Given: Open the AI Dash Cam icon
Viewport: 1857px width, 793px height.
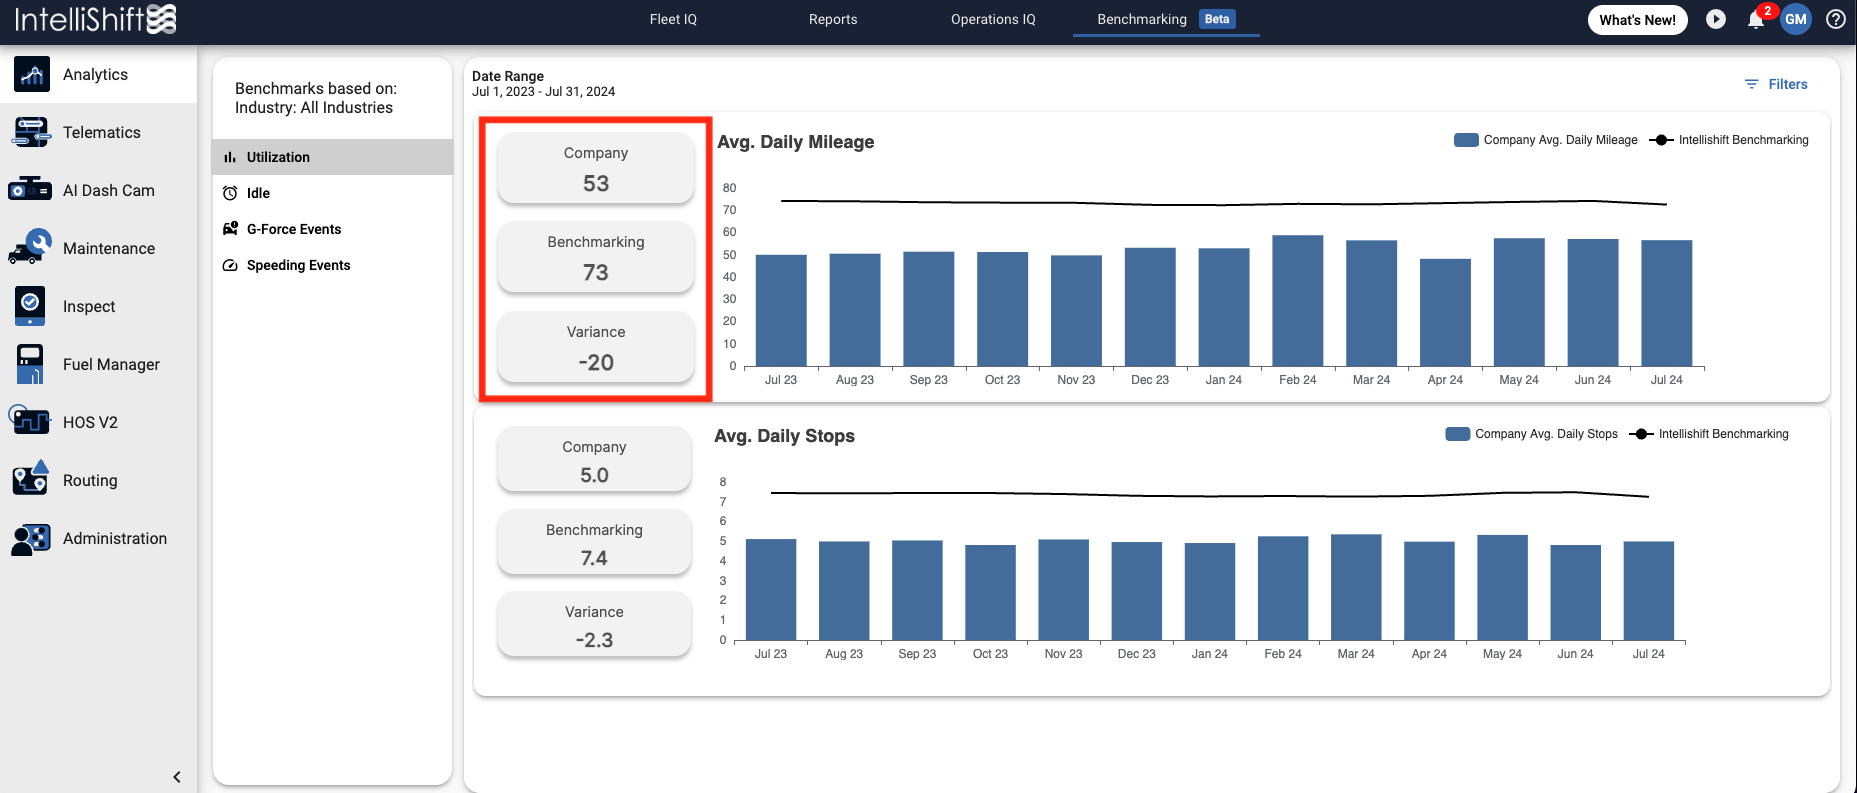Looking at the screenshot, I should (x=30, y=190).
